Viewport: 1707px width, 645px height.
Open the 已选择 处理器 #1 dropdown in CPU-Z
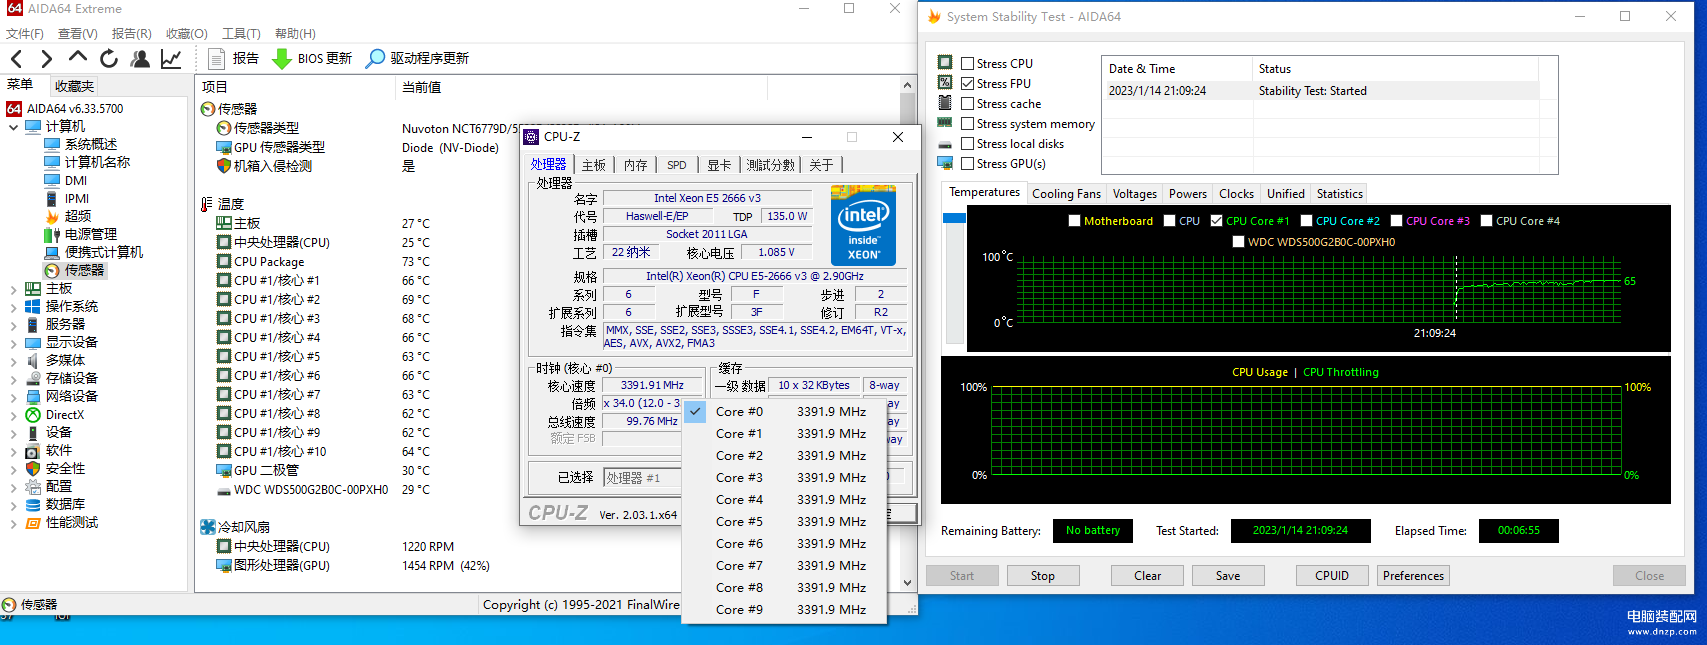tap(643, 478)
